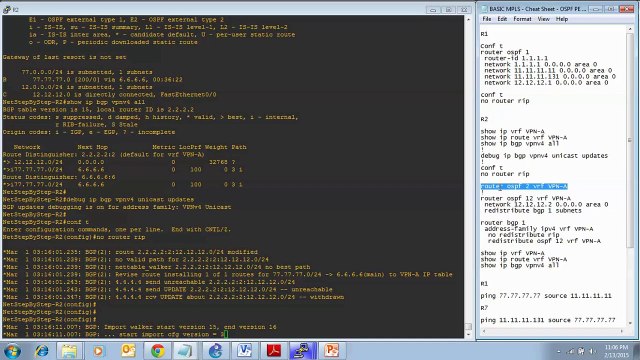Switch to the Notepad taskbar icon
This screenshot has height=360, width=640.
(x=186, y=351)
